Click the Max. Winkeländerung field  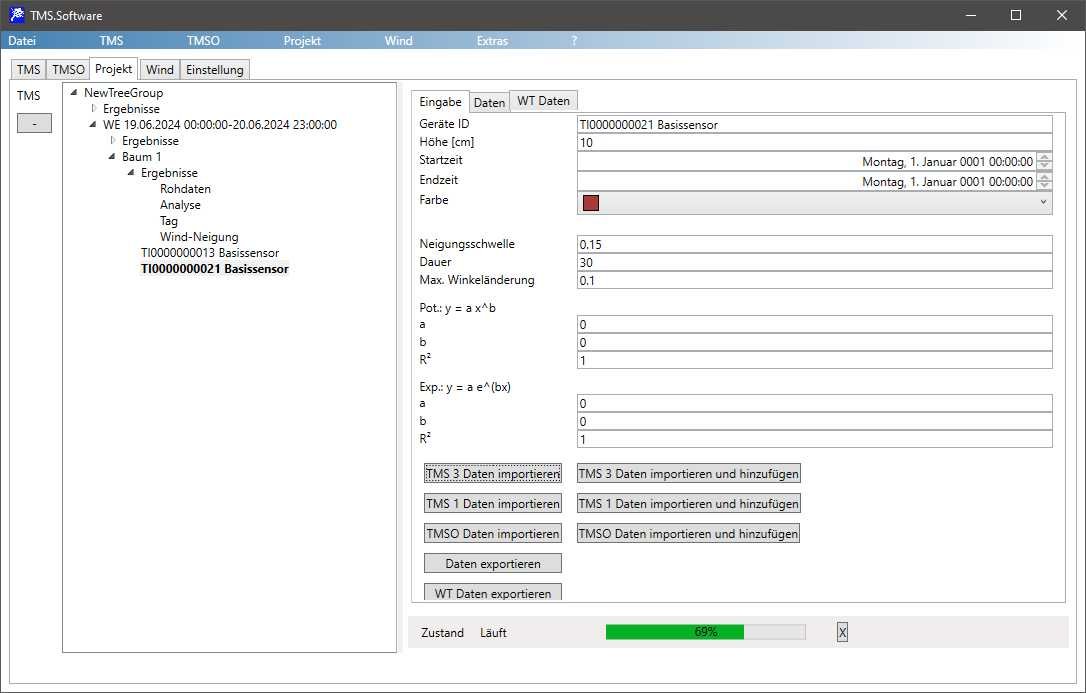[x=814, y=280]
